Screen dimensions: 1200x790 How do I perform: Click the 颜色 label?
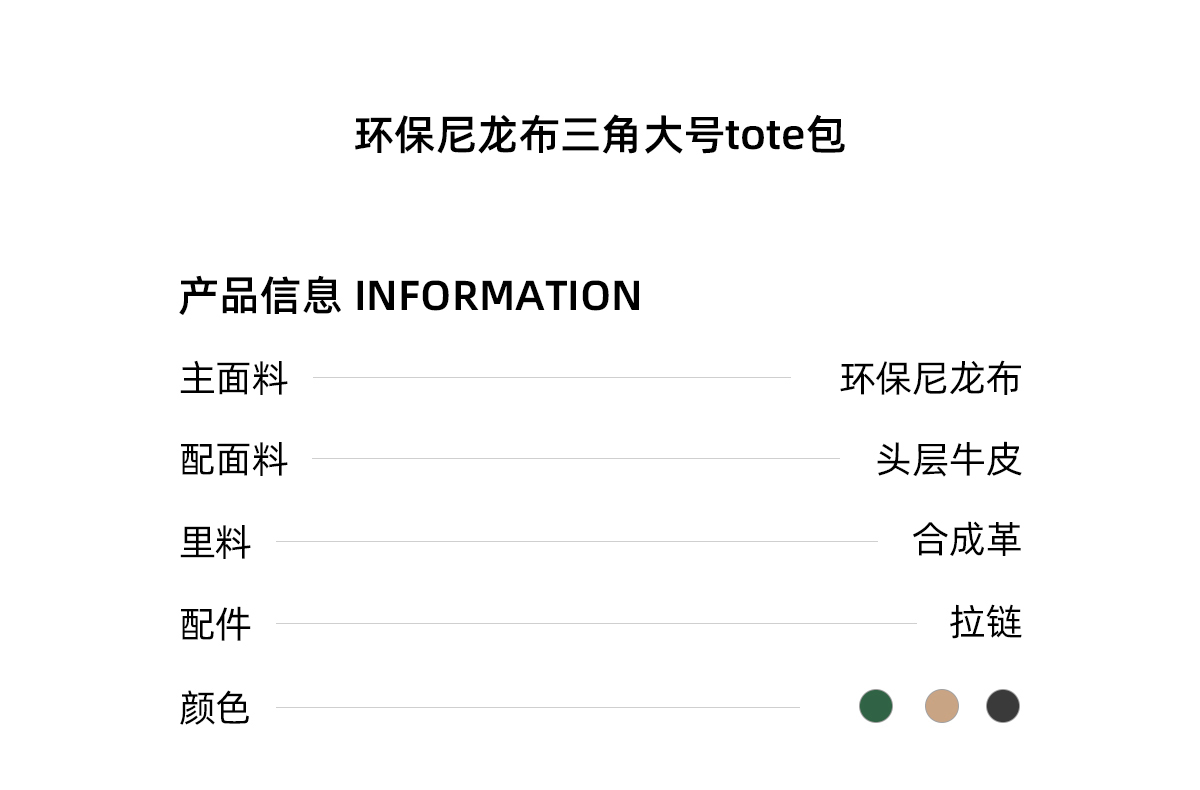215,708
